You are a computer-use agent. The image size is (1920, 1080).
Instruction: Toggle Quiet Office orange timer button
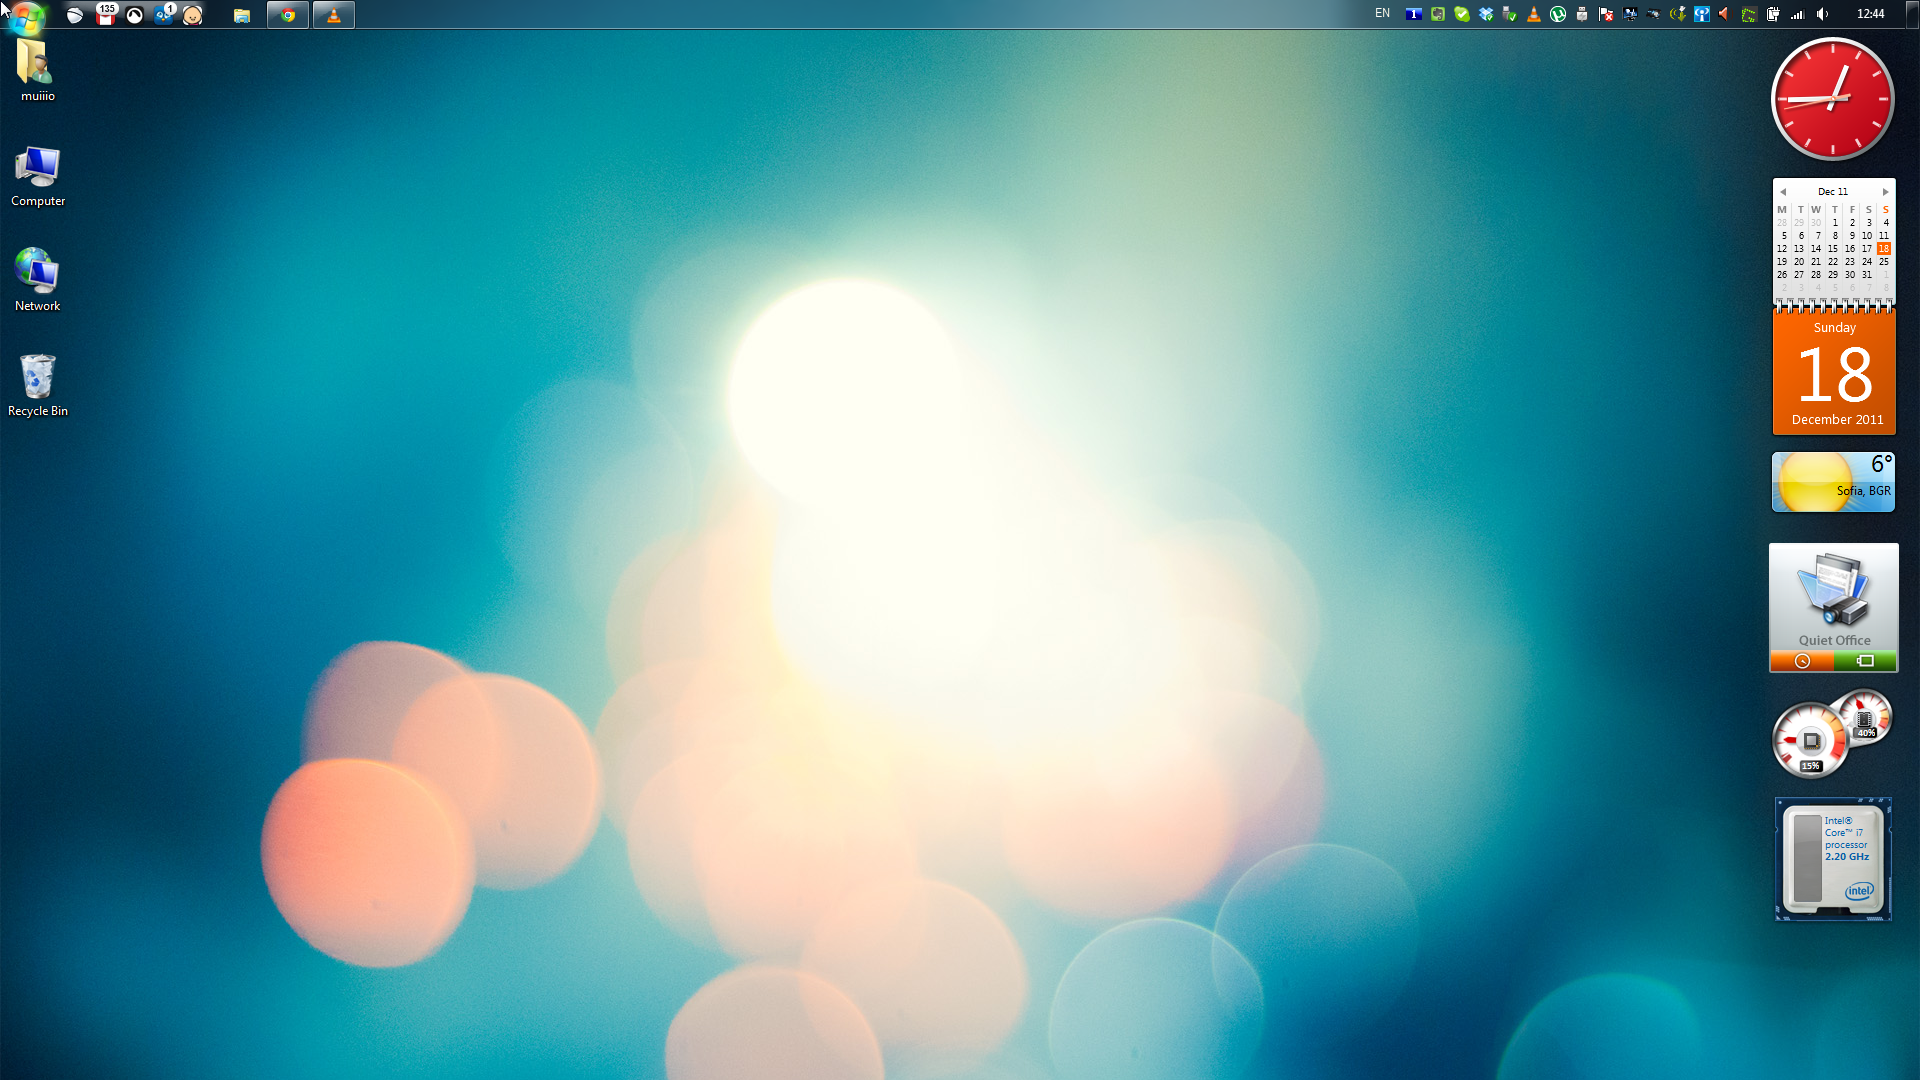[1802, 661]
